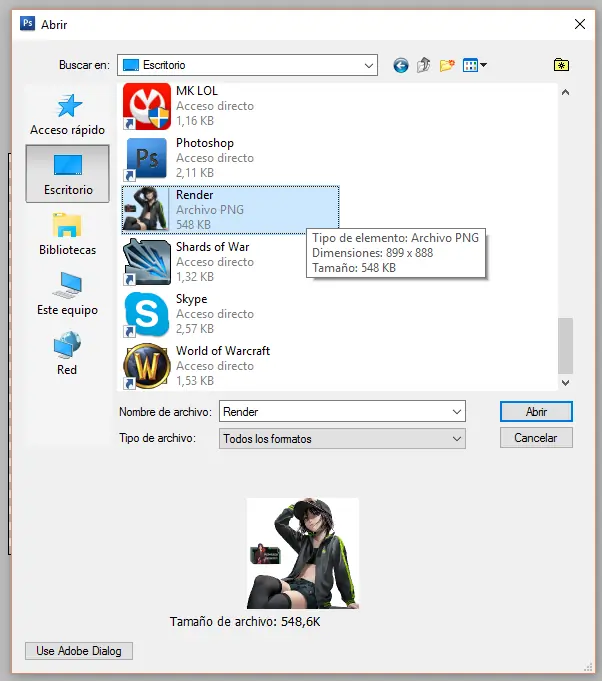Close the Abrir dialog
The width and height of the screenshot is (602, 681).
pos(580,24)
